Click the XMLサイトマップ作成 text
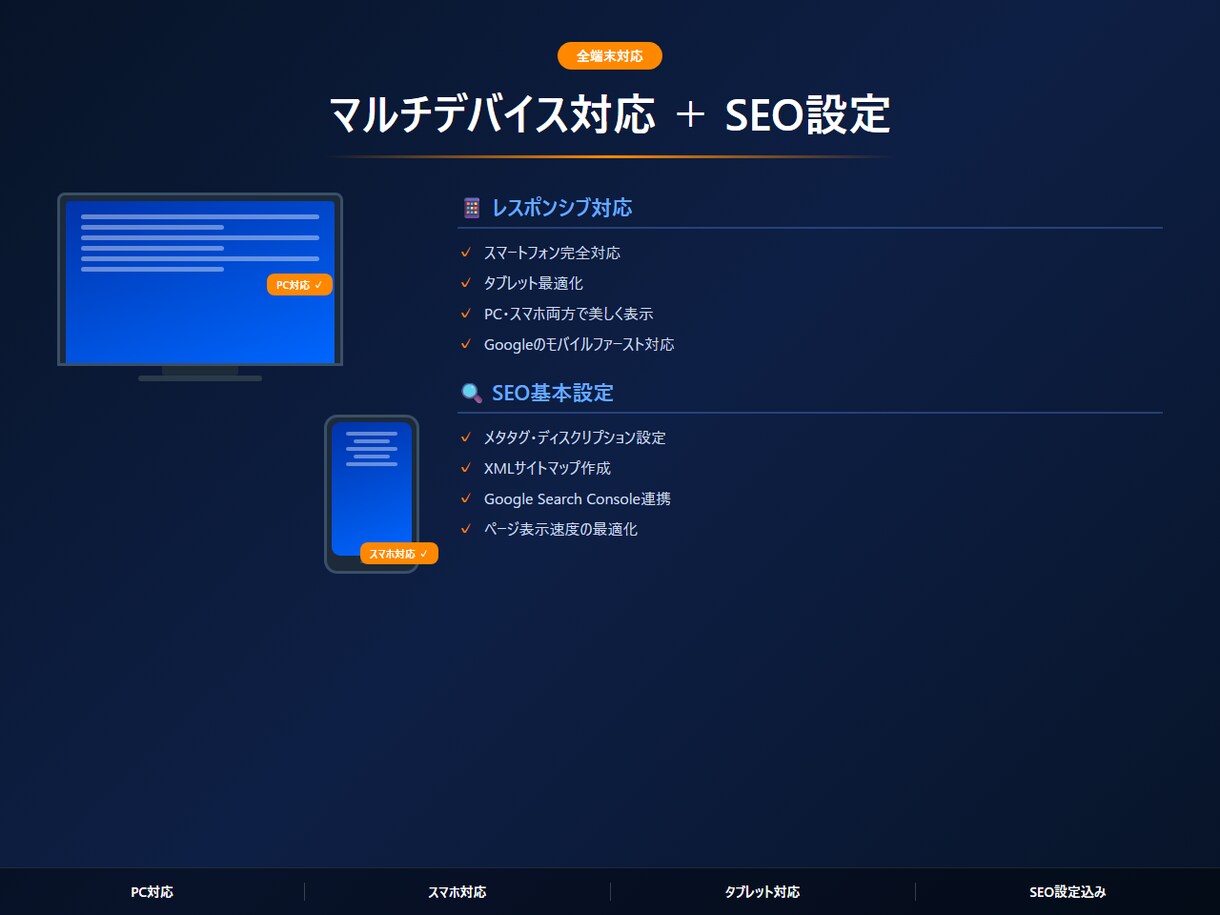This screenshot has height=915, width=1220. point(547,468)
